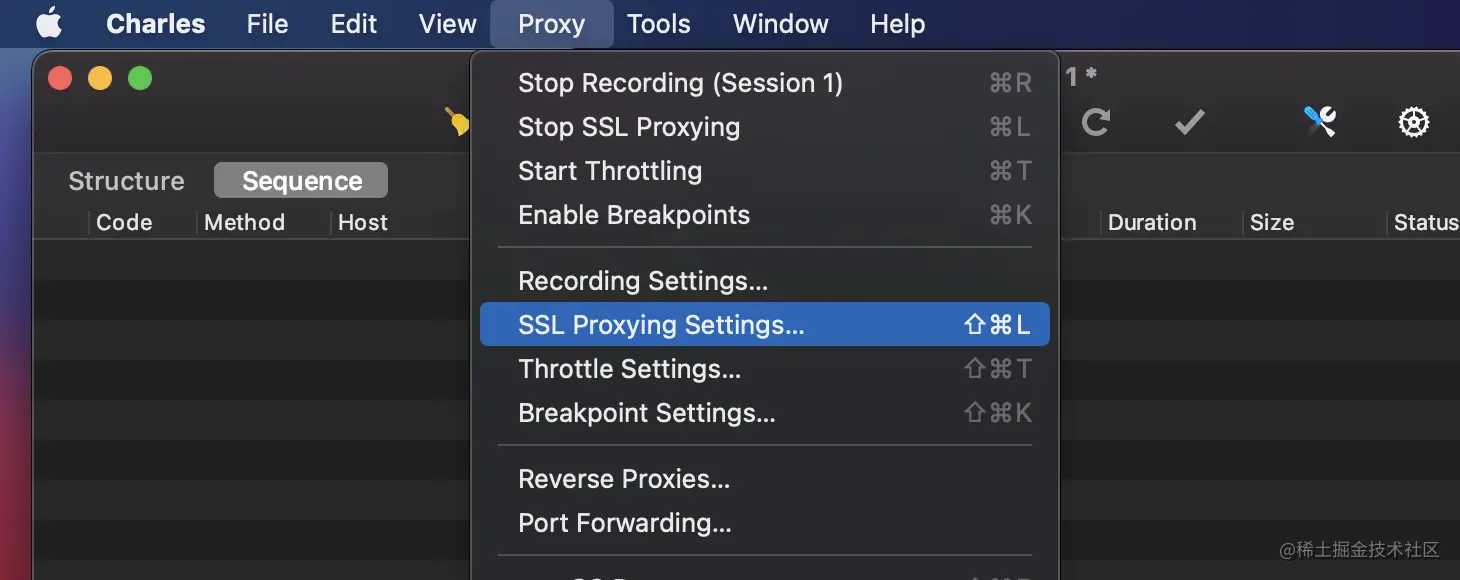The width and height of the screenshot is (1460, 580).
Task: Choose Stop Recording (Session 1)
Action: tap(680, 83)
